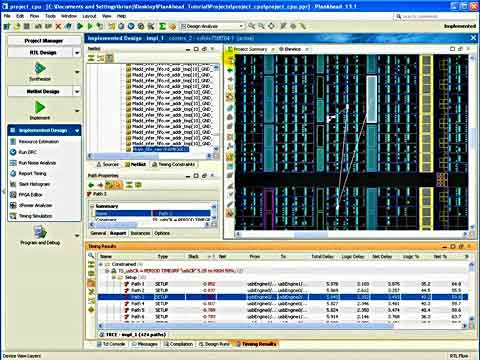
Task: Collapse the Summary section in Path Properties
Action: click(x=92, y=206)
